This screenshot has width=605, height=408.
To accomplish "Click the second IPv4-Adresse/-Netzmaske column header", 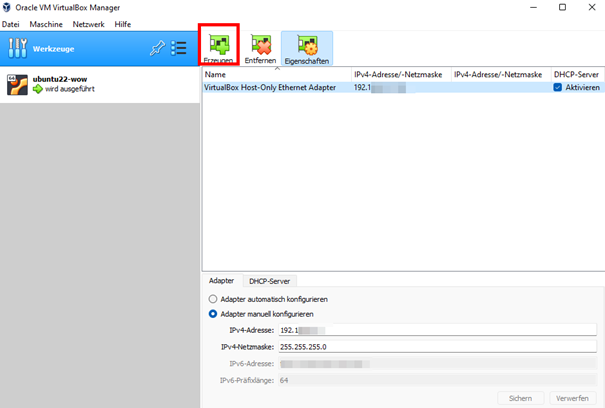I will tap(501, 74).
